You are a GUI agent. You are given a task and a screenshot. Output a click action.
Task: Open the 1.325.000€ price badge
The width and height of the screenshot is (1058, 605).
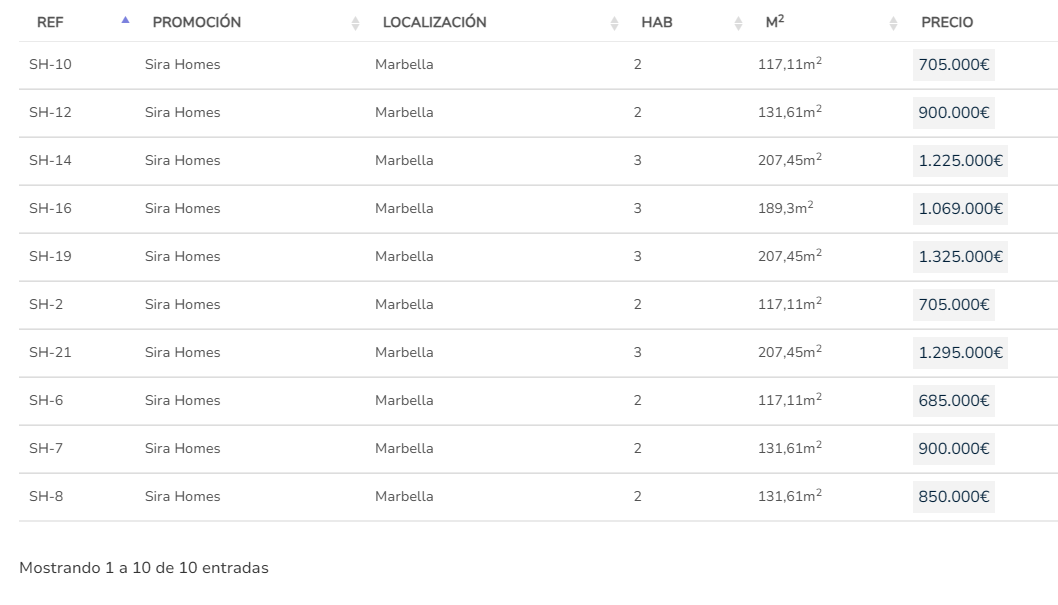point(960,256)
